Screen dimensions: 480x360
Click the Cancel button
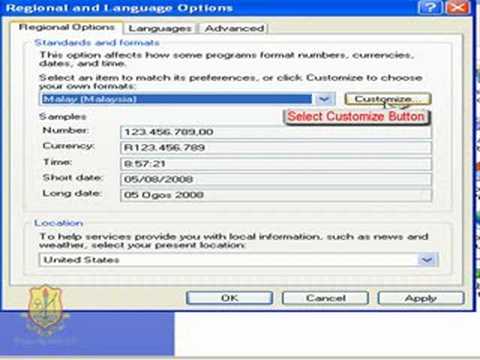click(x=325, y=298)
